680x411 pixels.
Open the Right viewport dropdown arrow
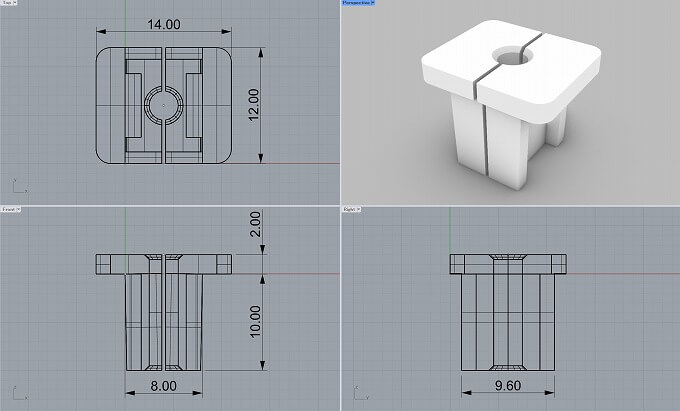point(359,210)
